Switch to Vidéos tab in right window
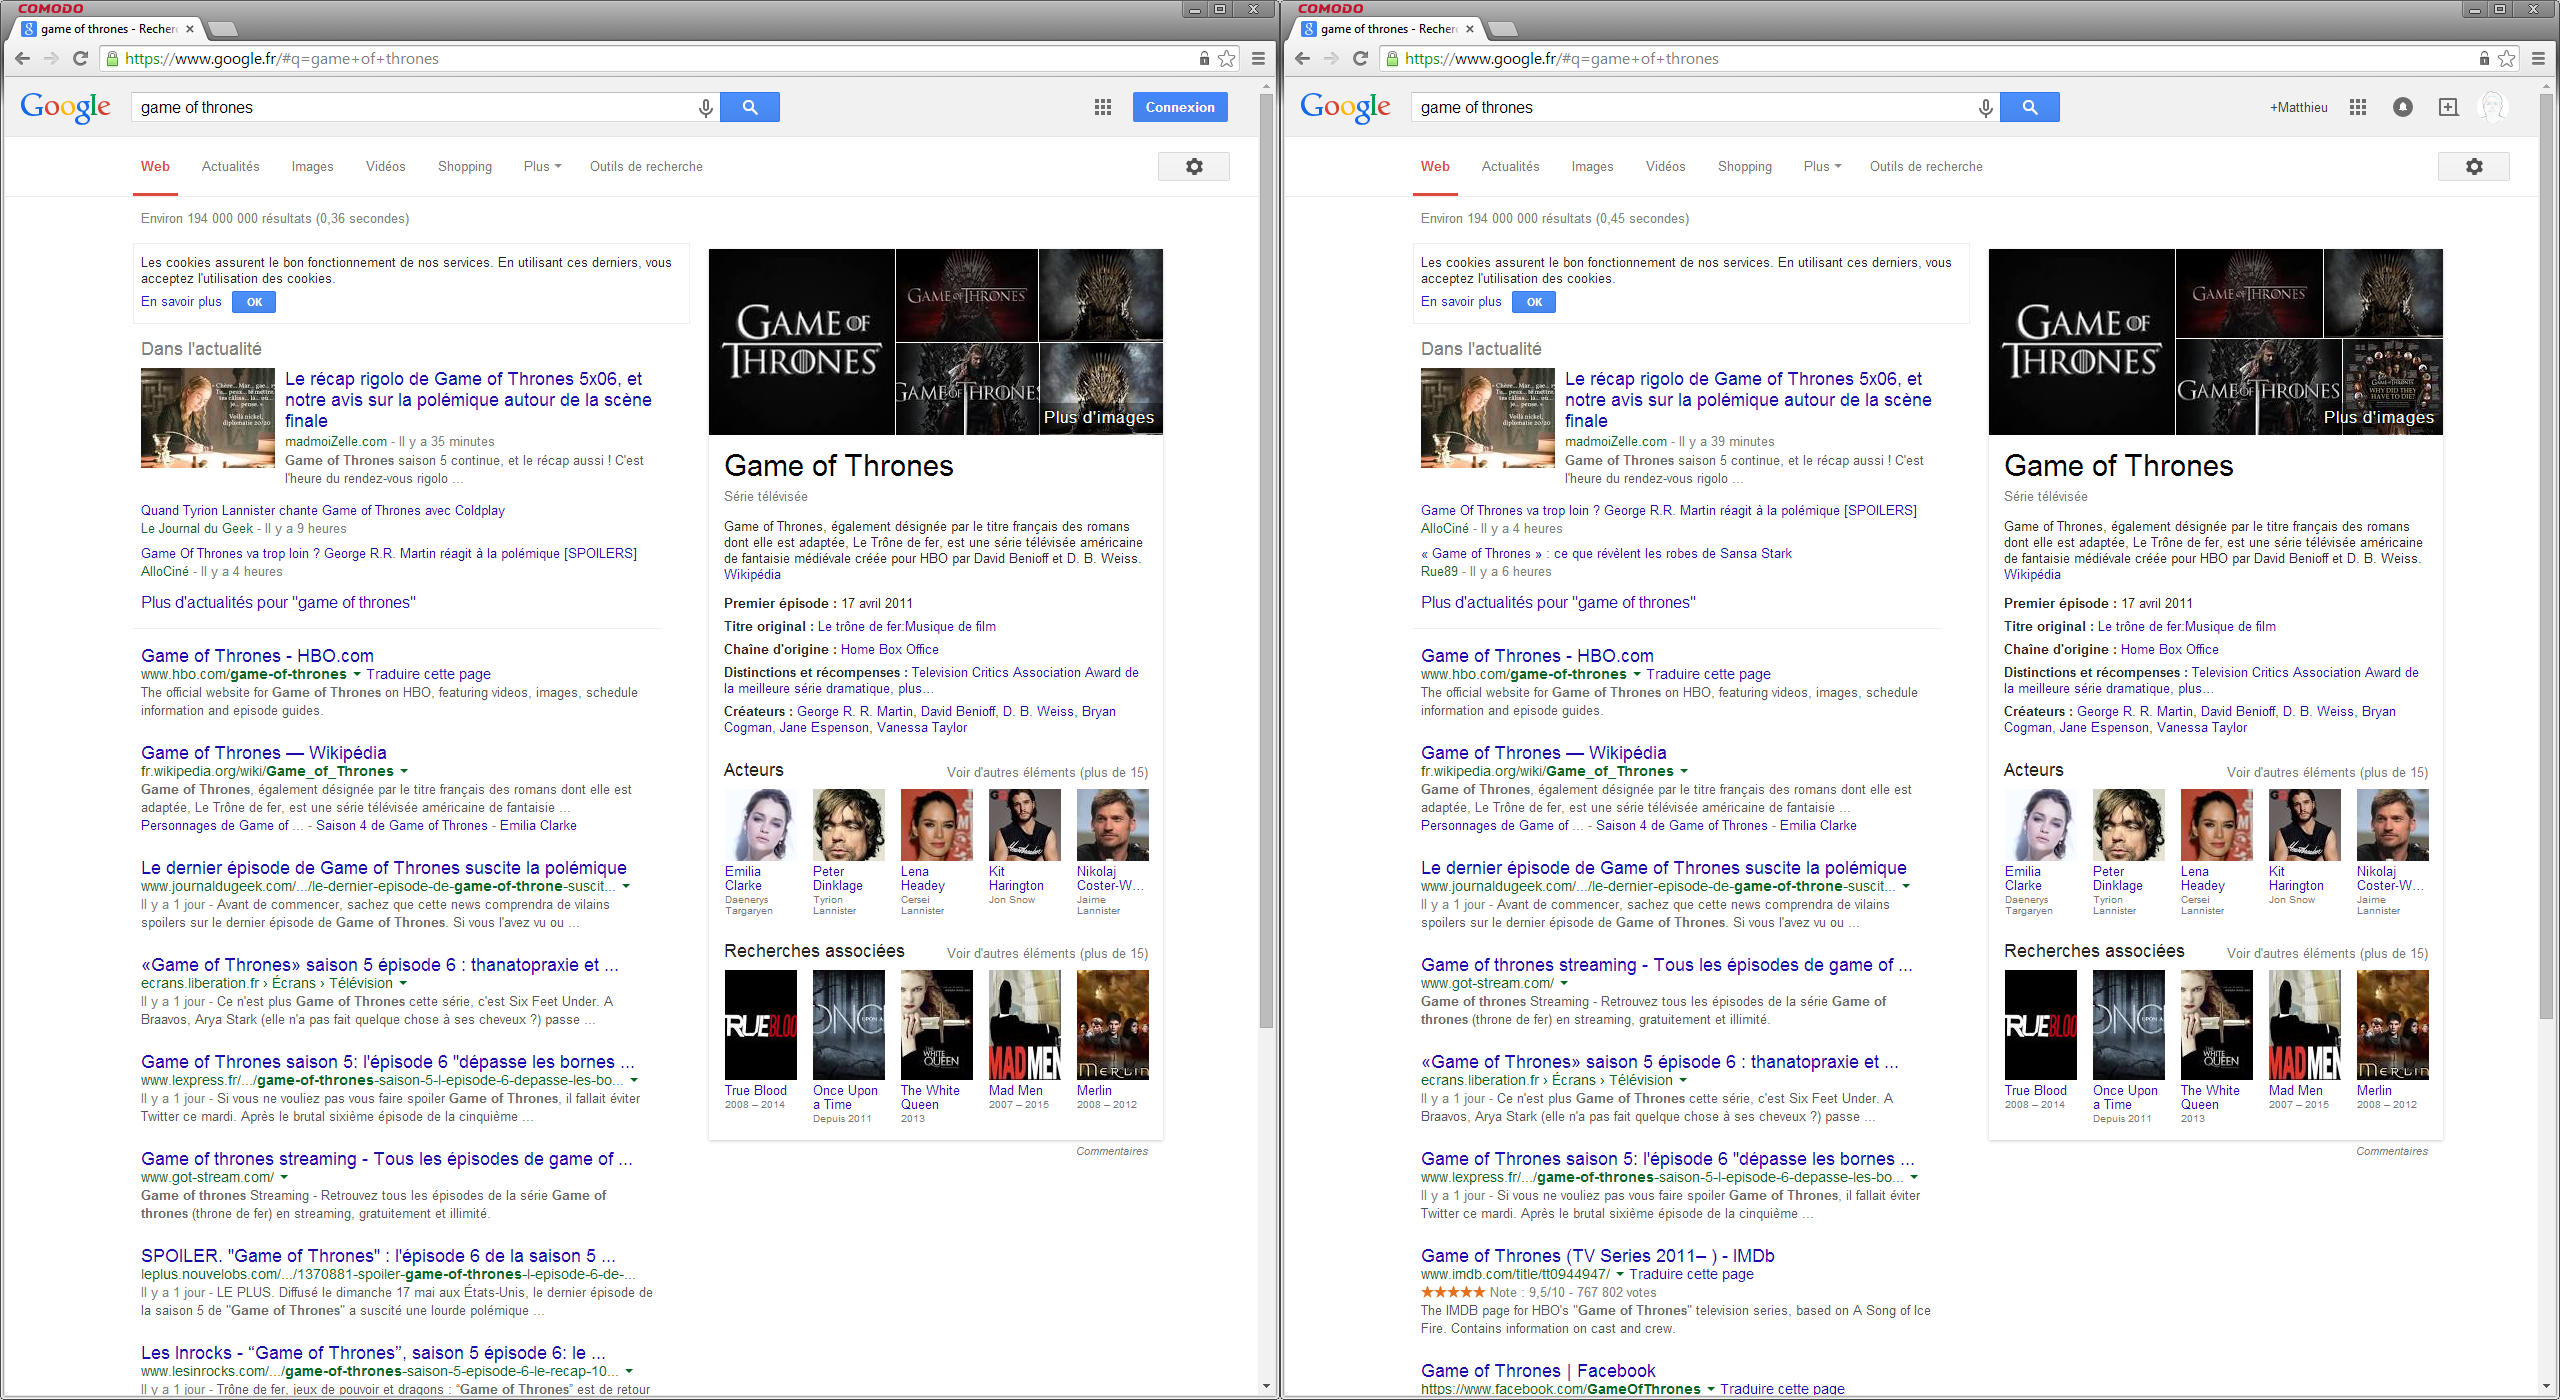Screen dimensions: 2560x1400 [1665, 166]
